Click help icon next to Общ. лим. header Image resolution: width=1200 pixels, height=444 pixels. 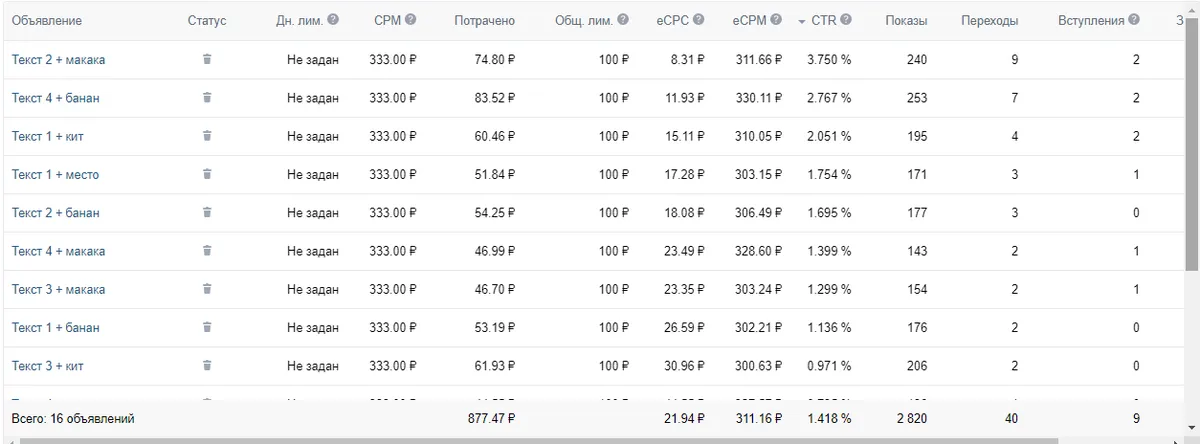pos(624,20)
